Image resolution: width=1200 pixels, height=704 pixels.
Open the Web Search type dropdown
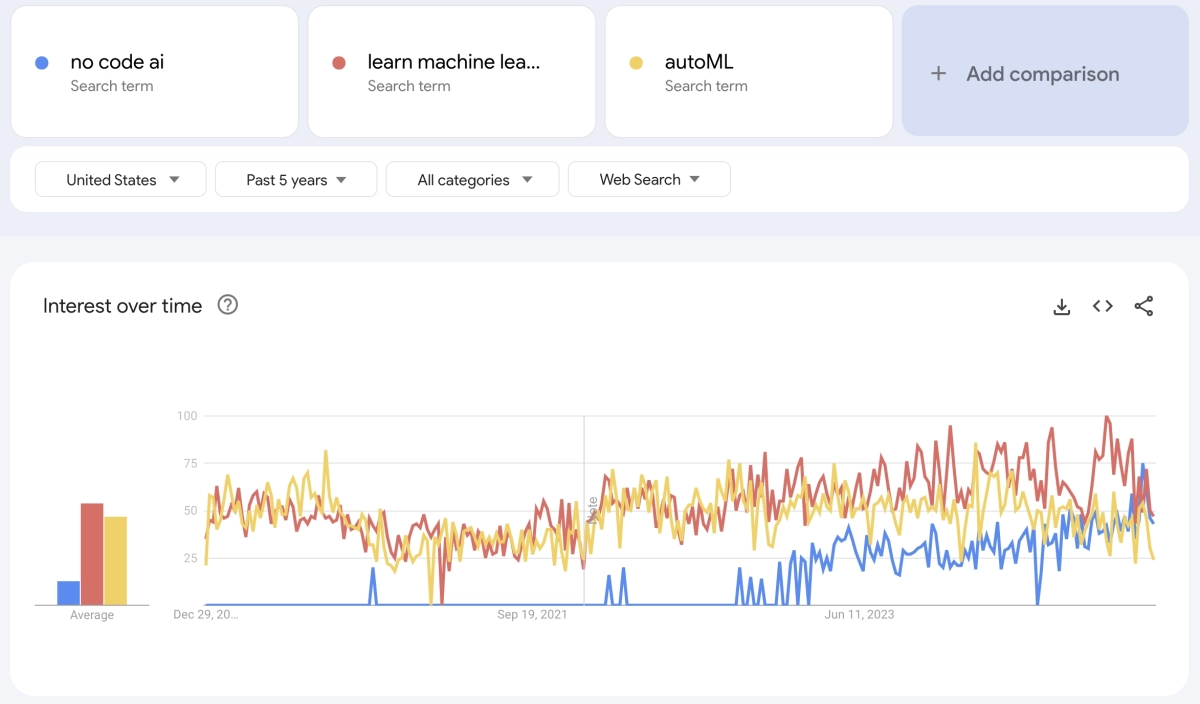649,179
